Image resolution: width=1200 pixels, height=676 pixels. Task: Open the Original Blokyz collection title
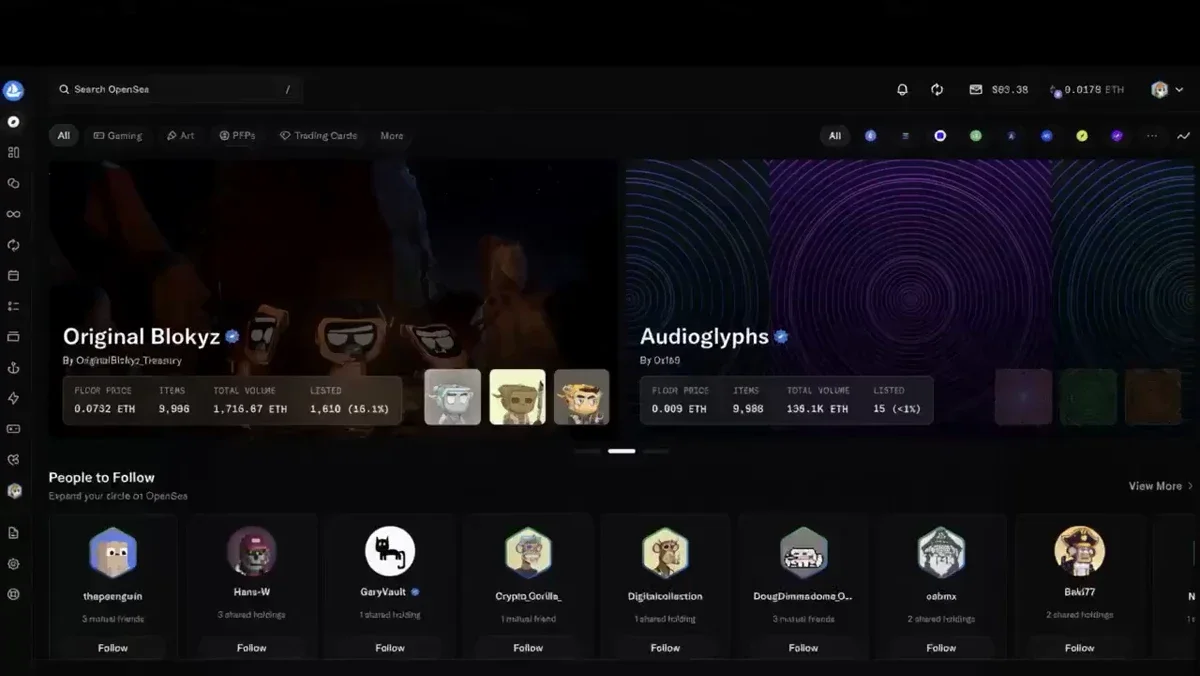pos(141,337)
